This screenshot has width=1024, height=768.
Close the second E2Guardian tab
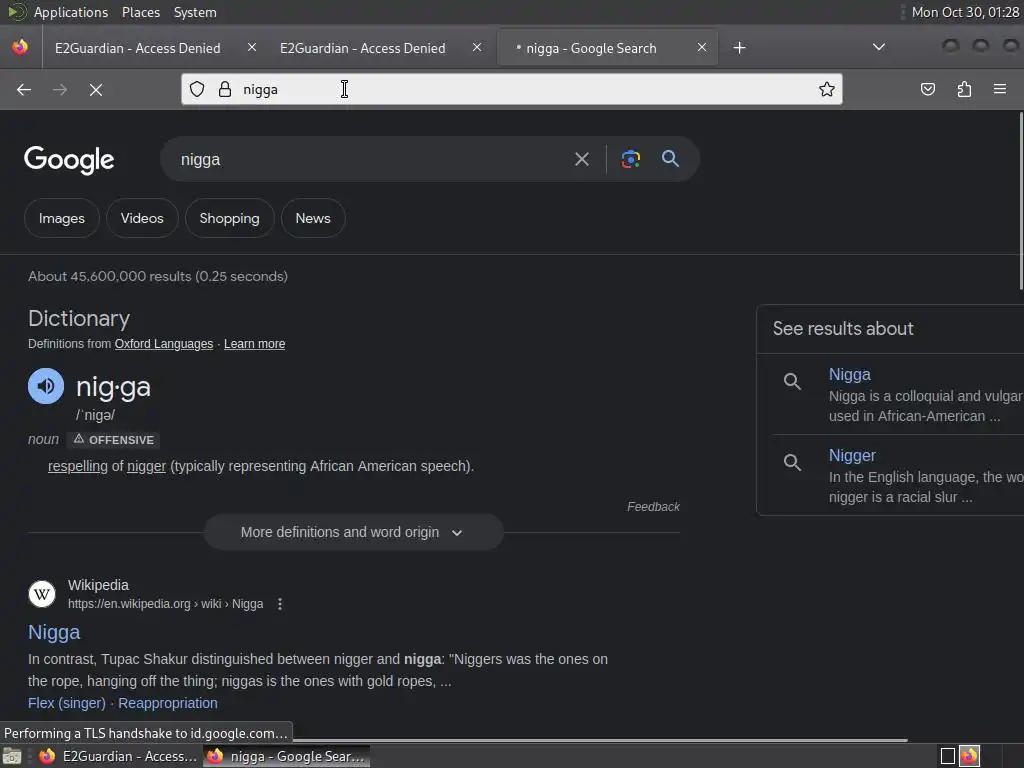[x=477, y=47]
